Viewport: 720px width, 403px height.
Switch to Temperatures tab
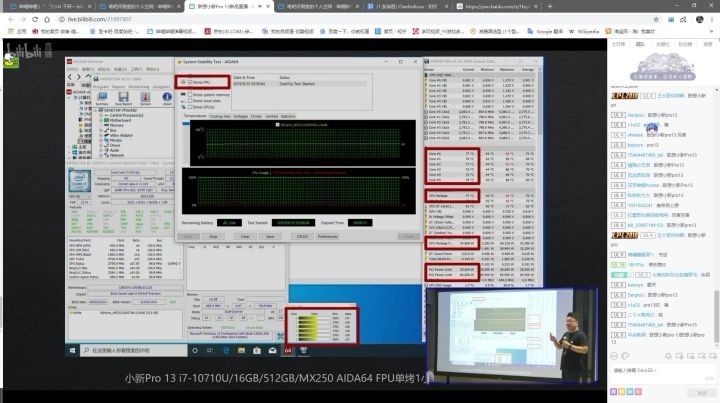click(x=195, y=116)
